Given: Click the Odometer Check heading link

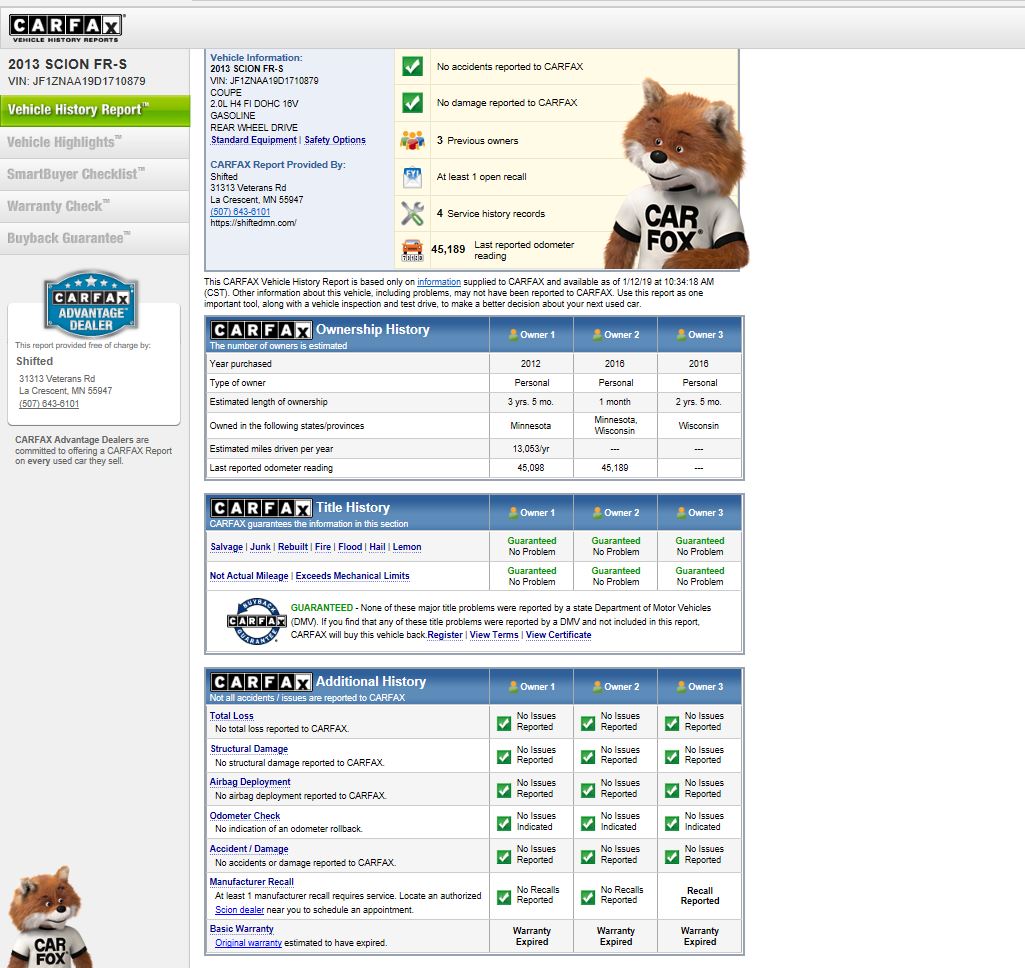Looking at the screenshot, I should pos(244,816).
